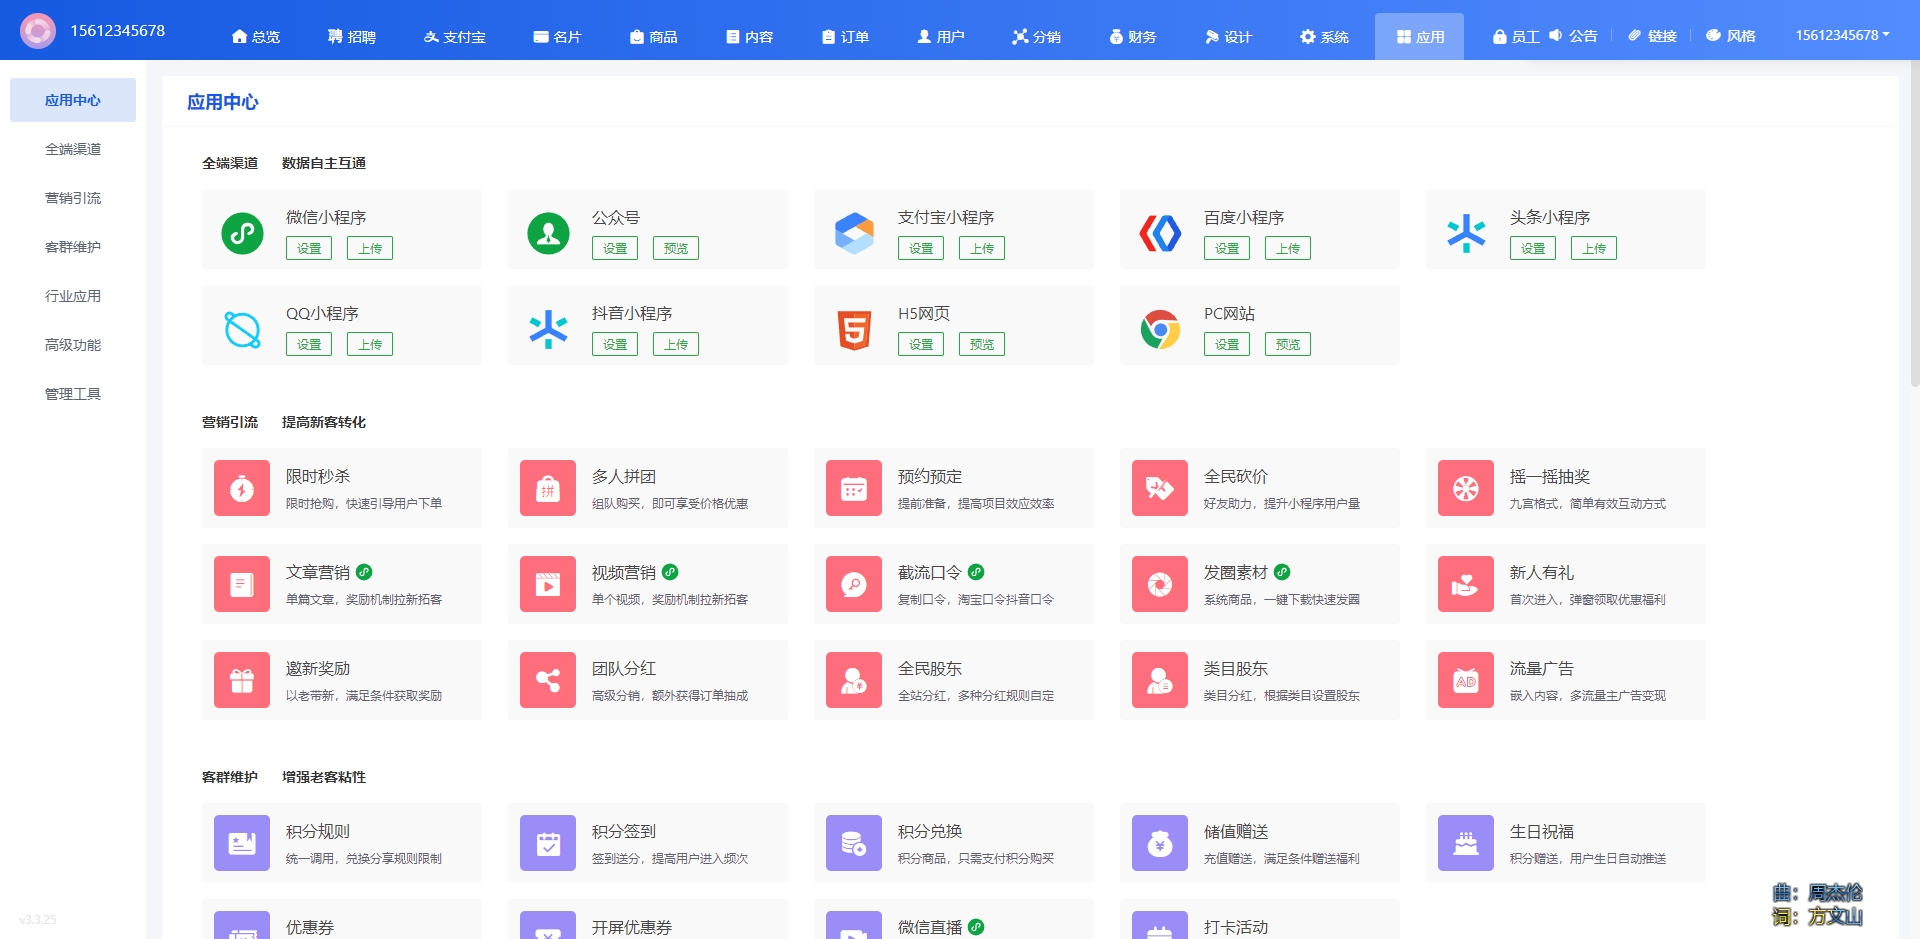Screen dimensions: 1920x939
Task: Click the 限时秒杀 flash sale icon
Action: 242,488
